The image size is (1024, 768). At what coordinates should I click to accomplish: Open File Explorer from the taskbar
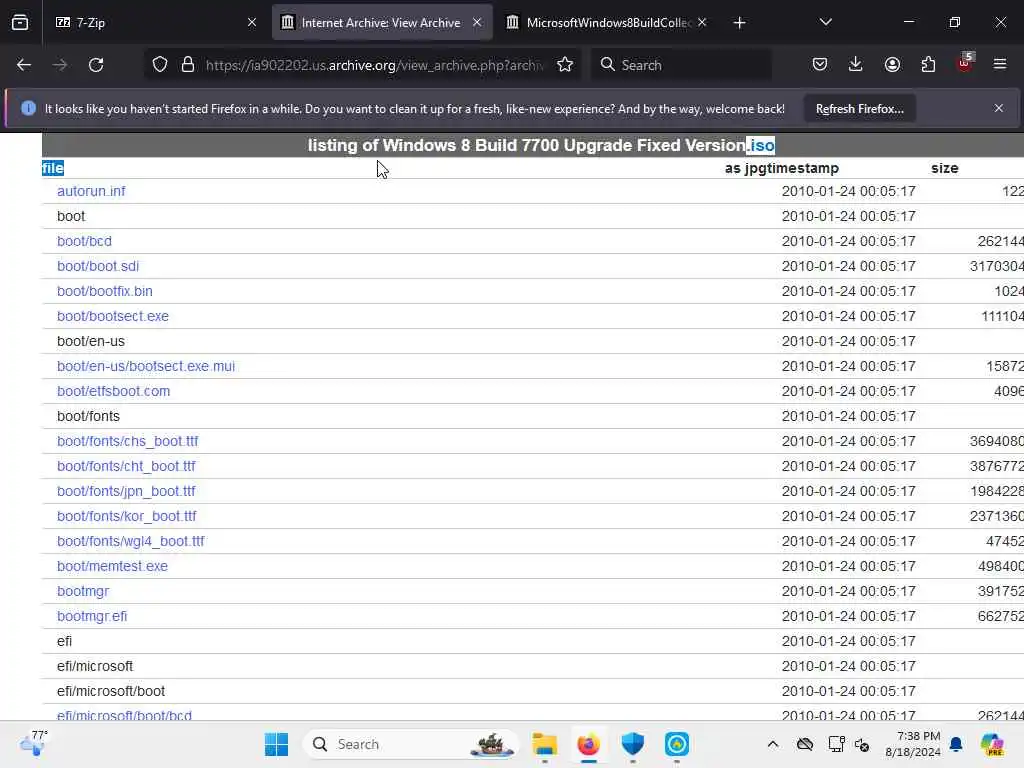click(x=545, y=744)
